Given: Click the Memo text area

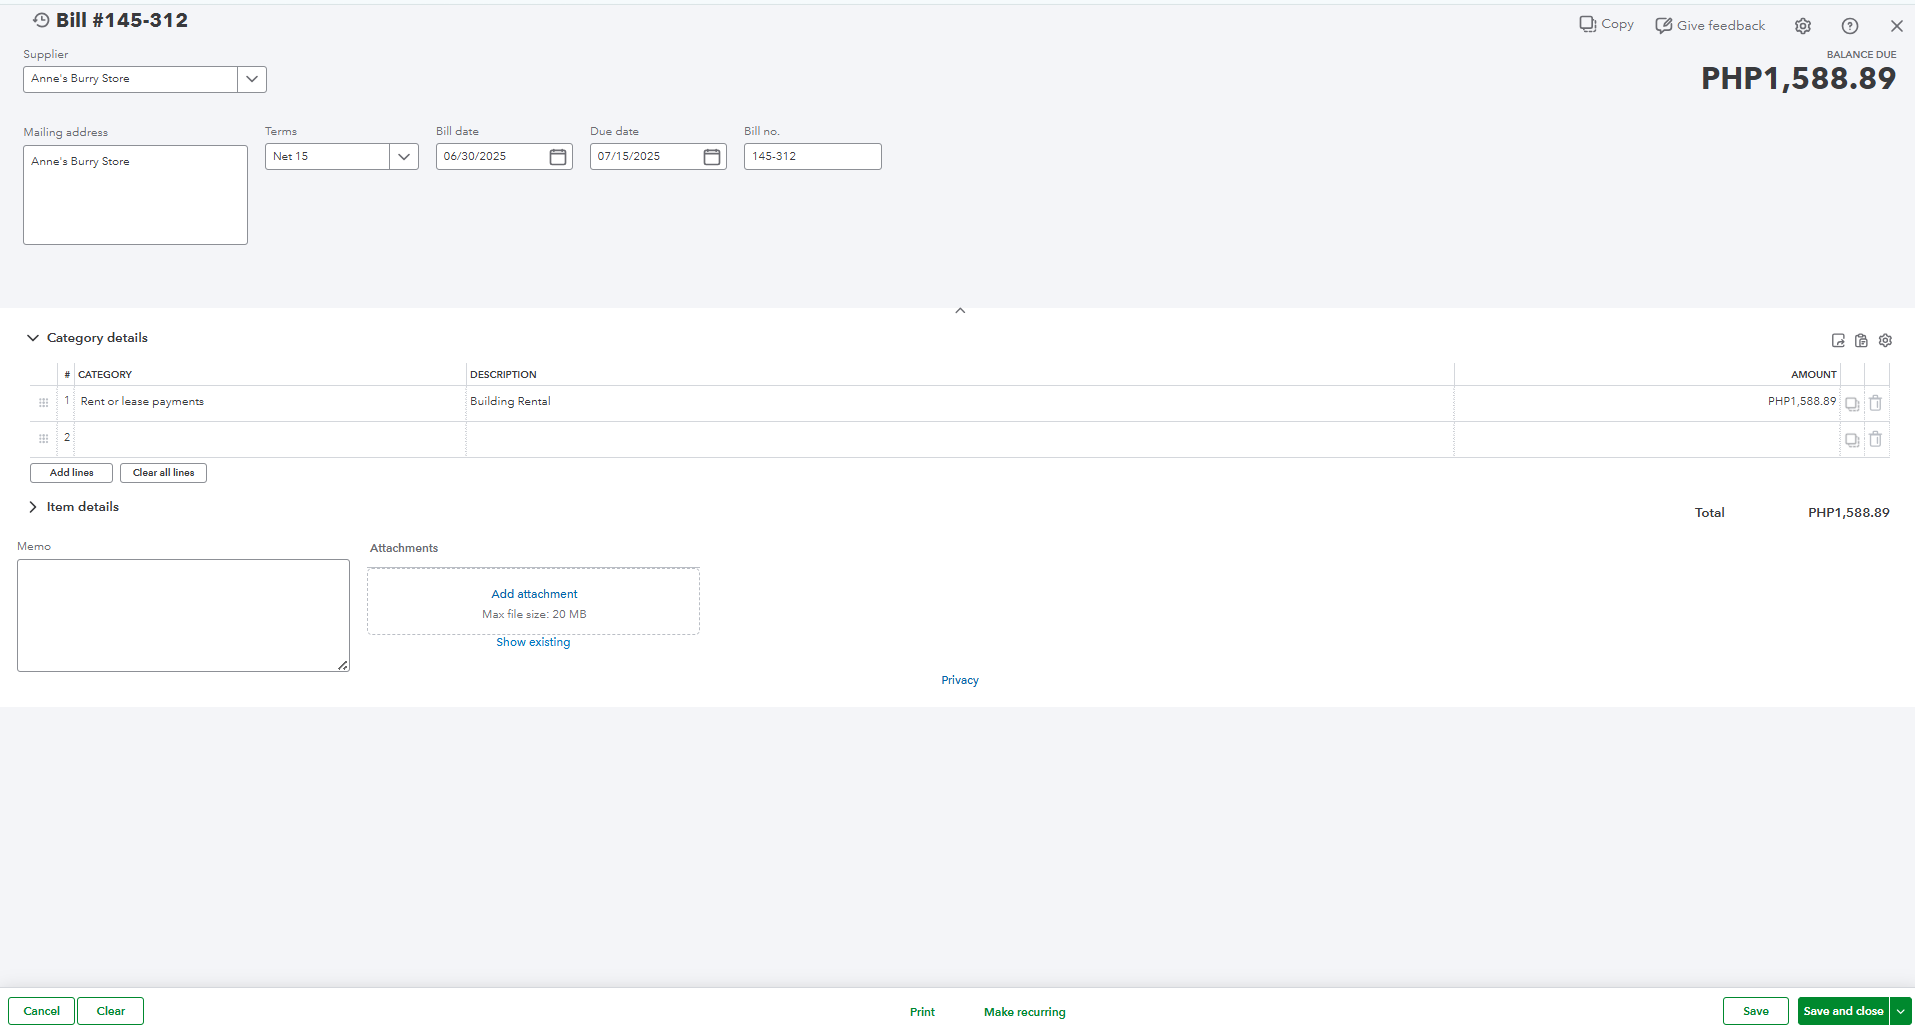Looking at the screenshot, I should [x=183, y=615].
